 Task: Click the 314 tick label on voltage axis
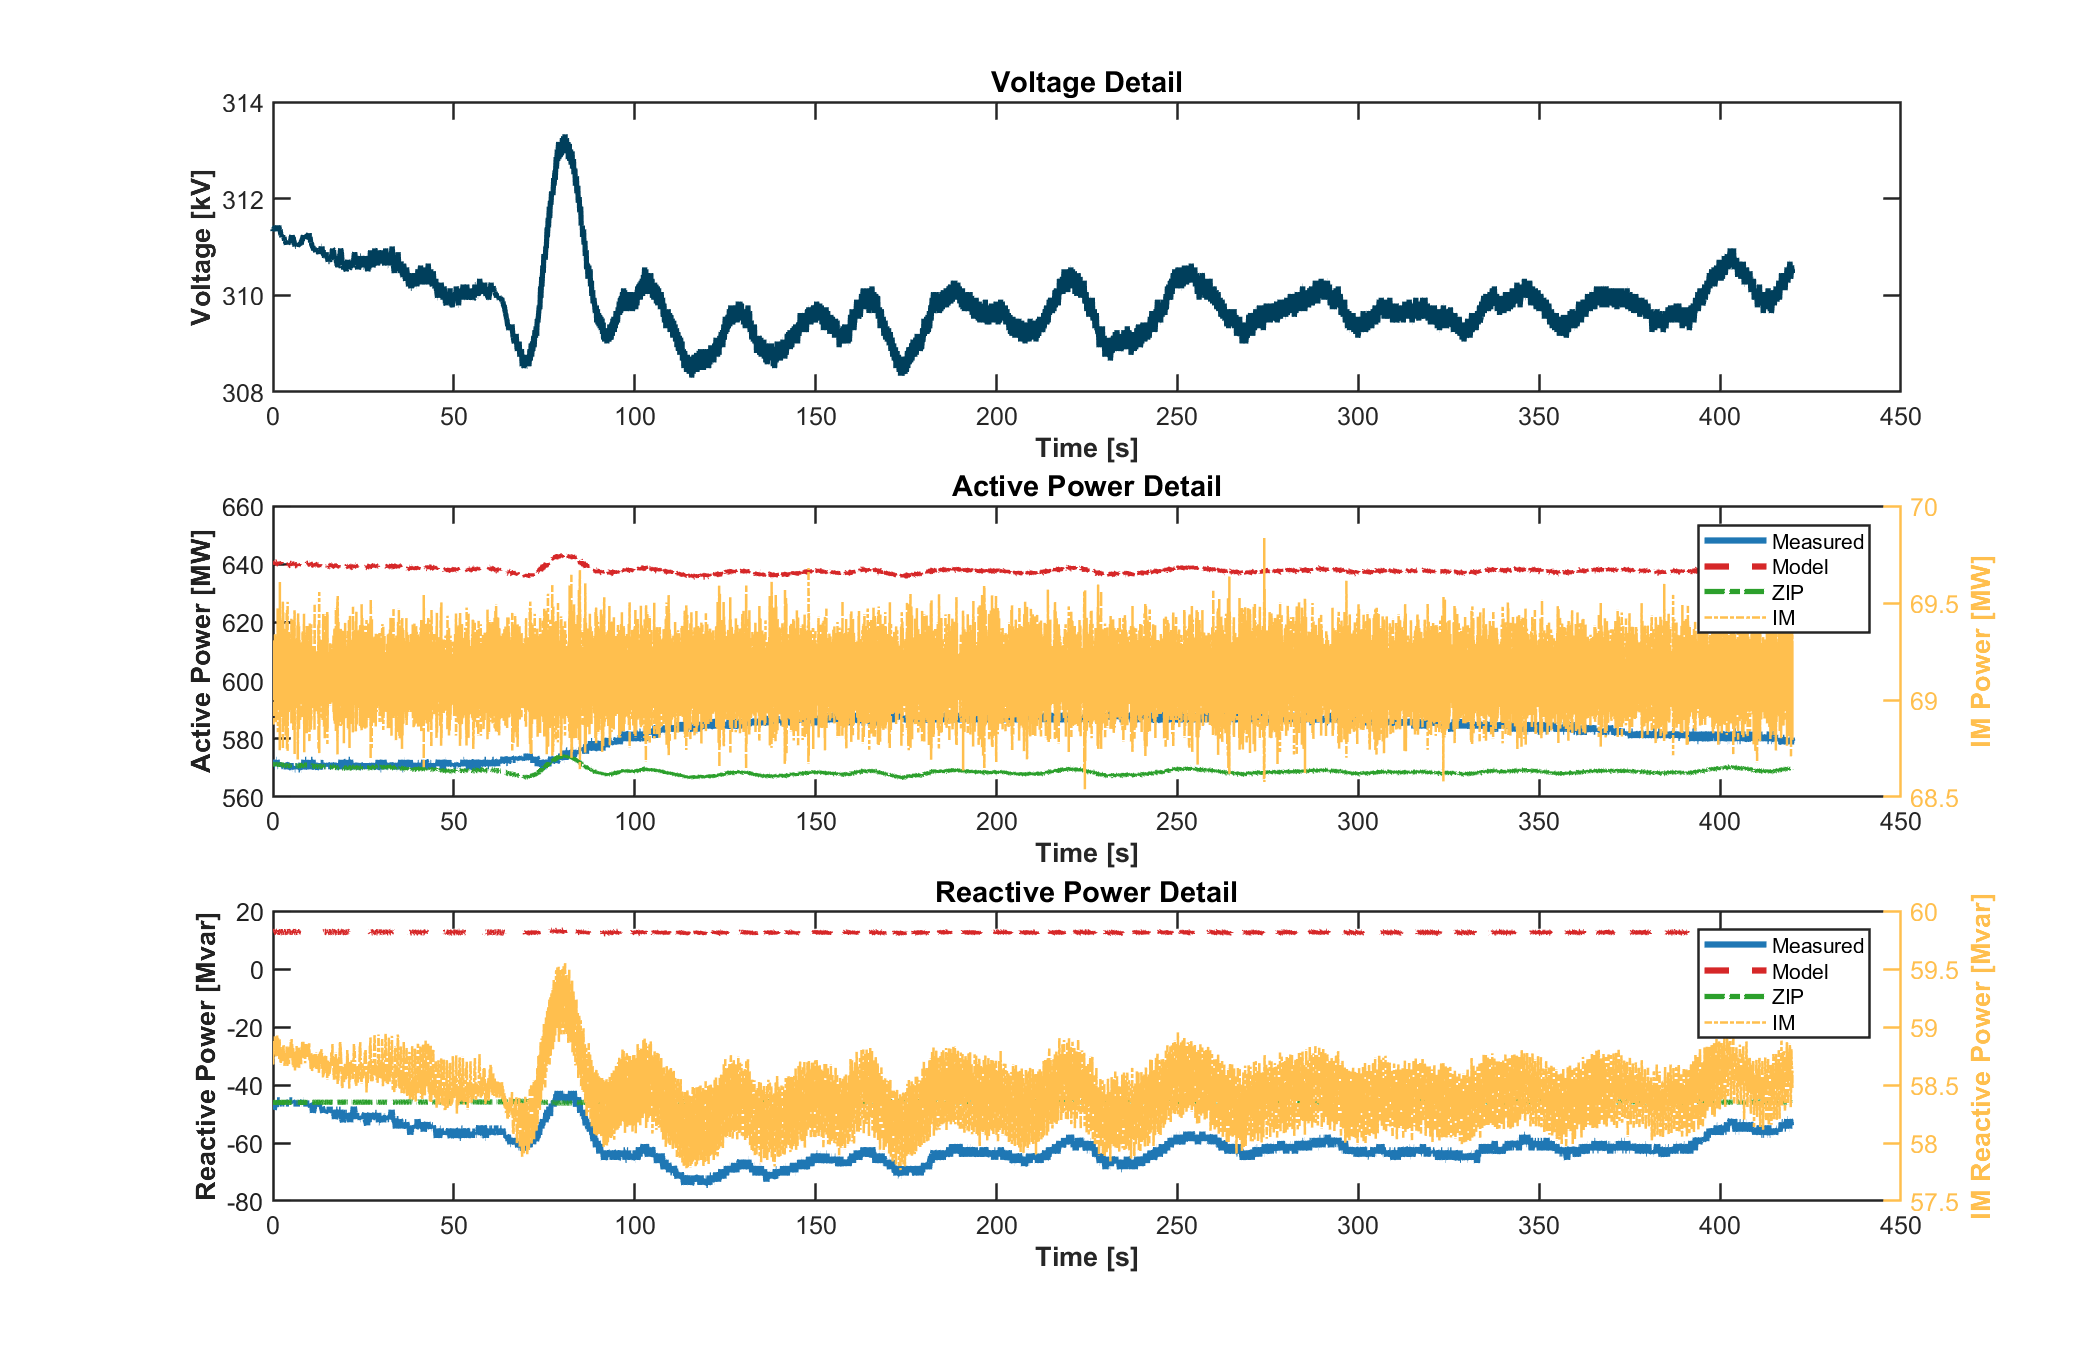[x=242, y=104]
